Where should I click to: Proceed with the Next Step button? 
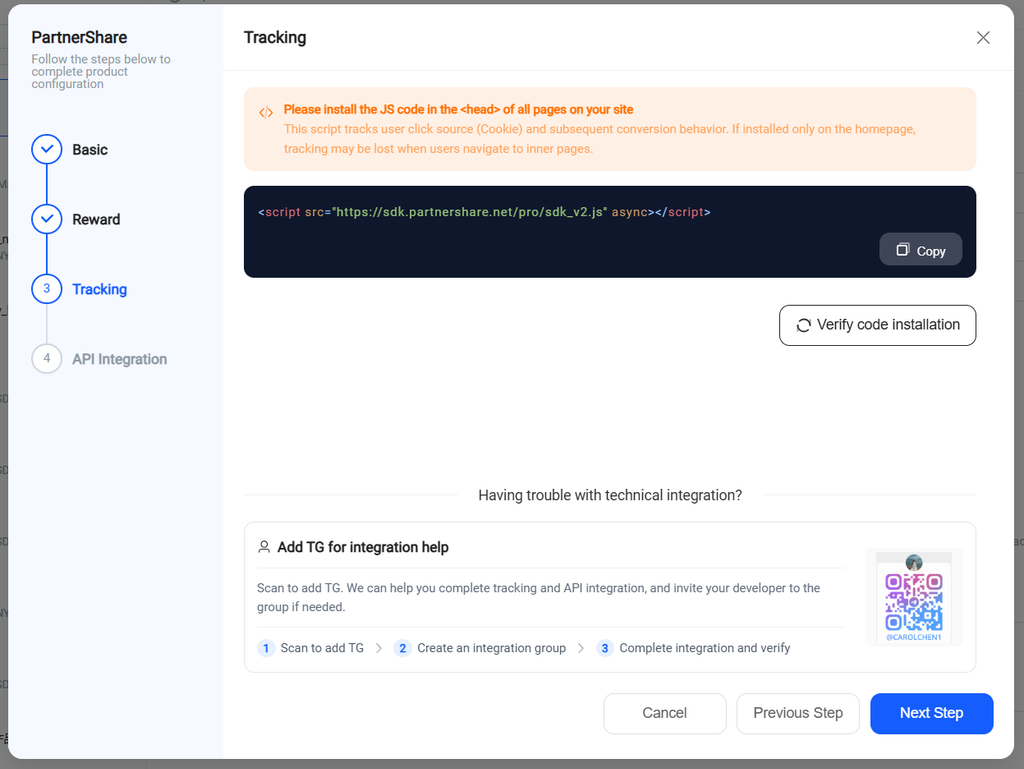[x=931, y=713]
